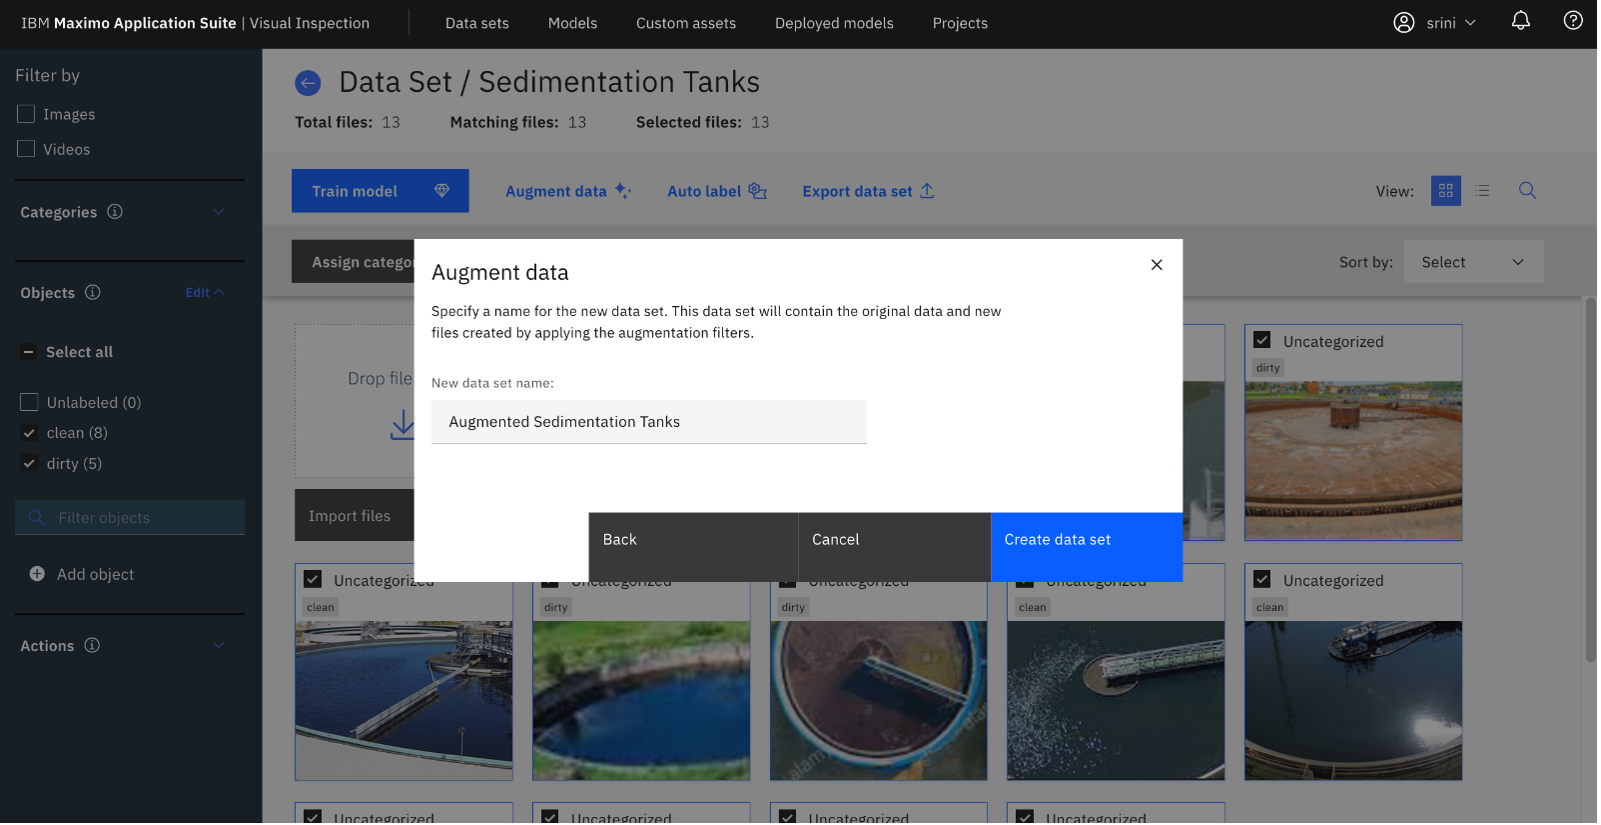Enable the Videos filter checkbox
The image size is (1601, 825).
click(x=26, y=149)
